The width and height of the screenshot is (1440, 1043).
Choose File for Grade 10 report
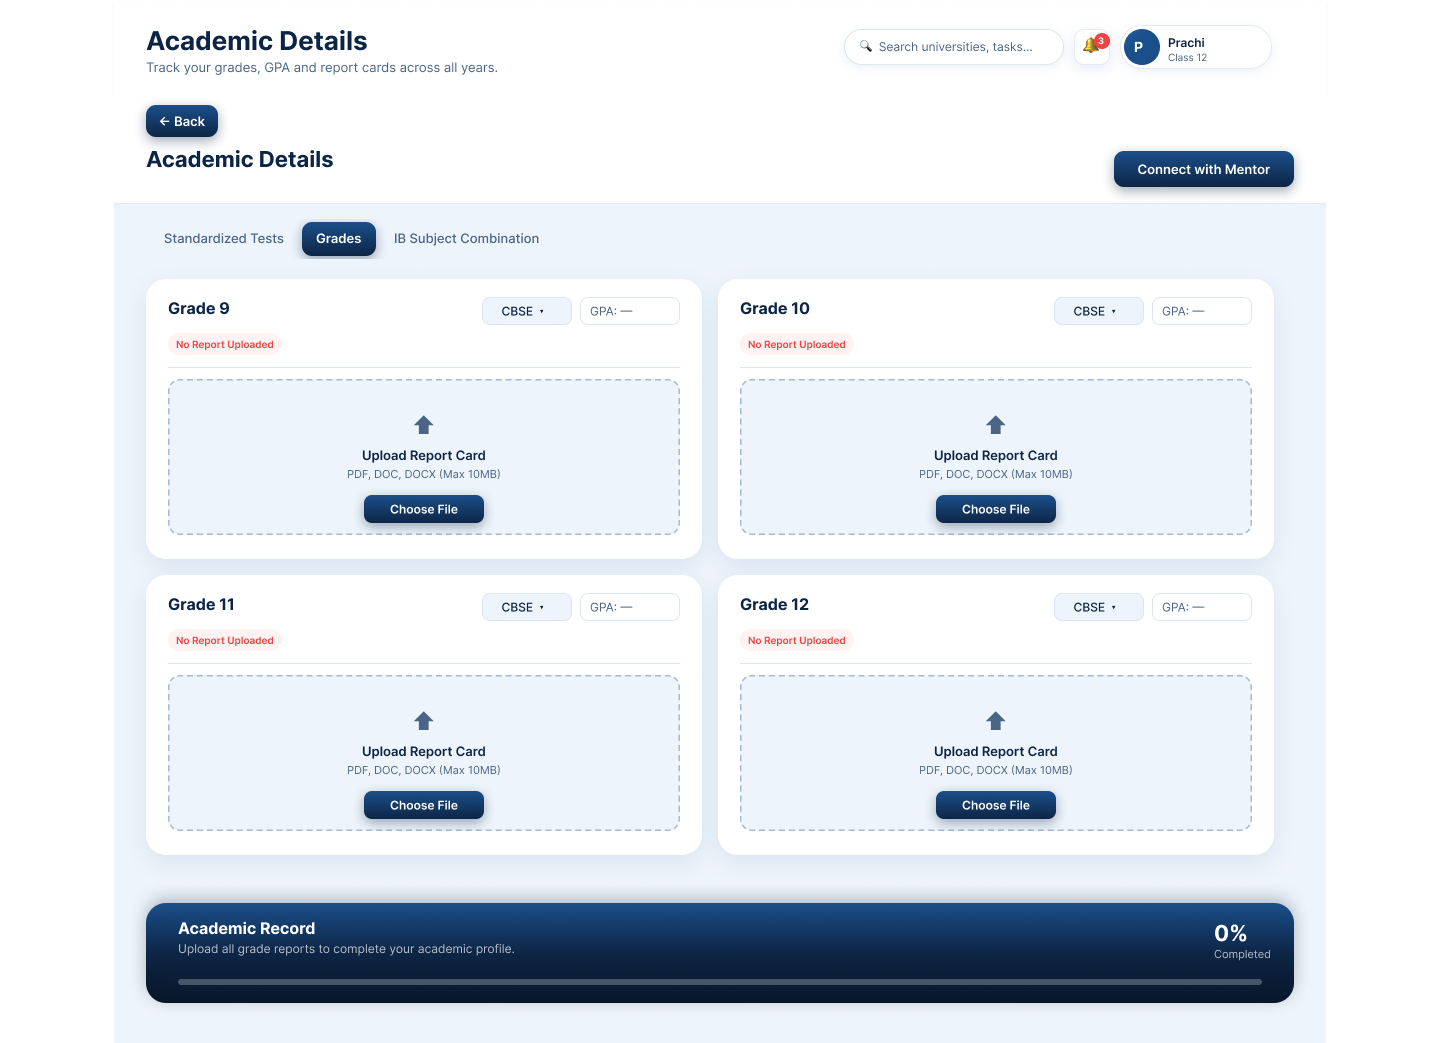click(996, 509)
